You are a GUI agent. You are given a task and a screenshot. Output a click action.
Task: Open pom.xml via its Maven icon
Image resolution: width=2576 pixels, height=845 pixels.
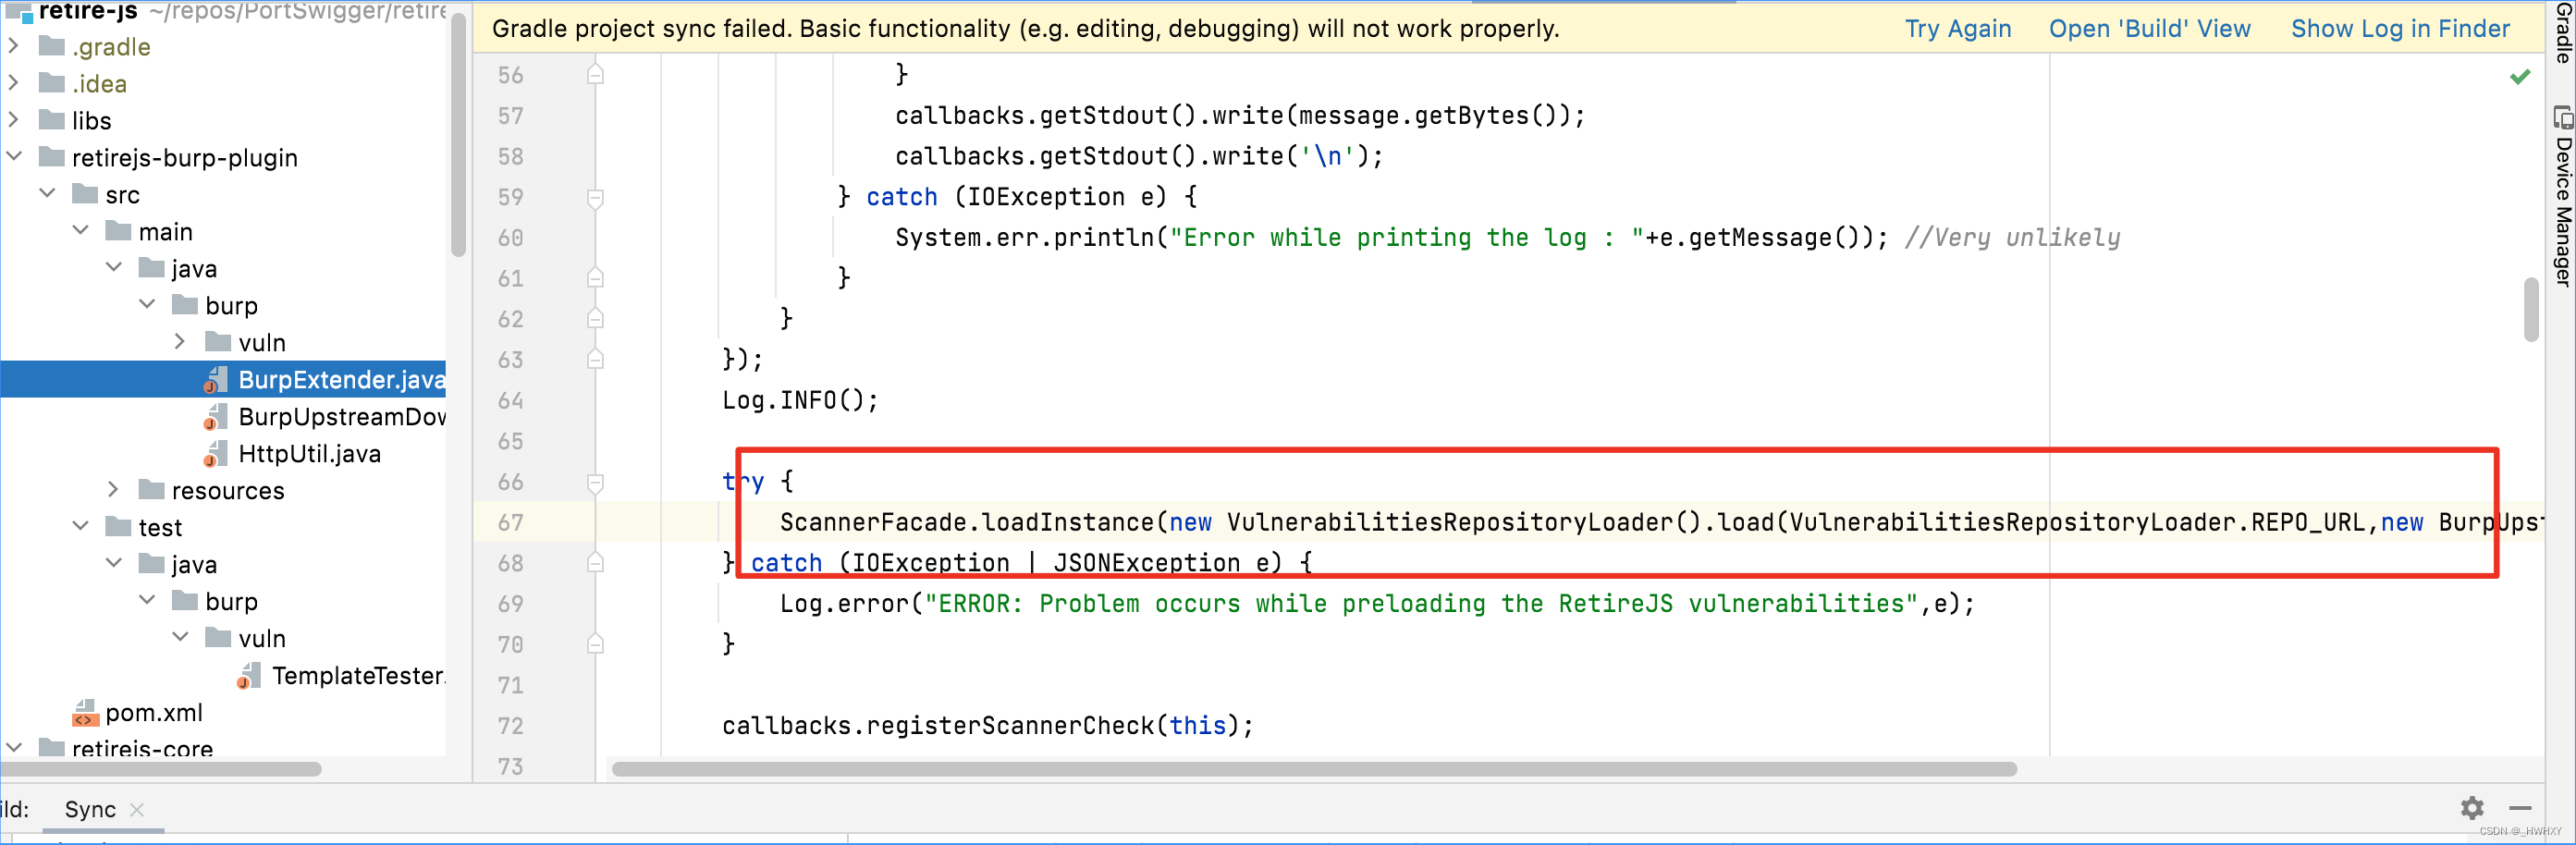pyautogui.click(x=85, y=712)
